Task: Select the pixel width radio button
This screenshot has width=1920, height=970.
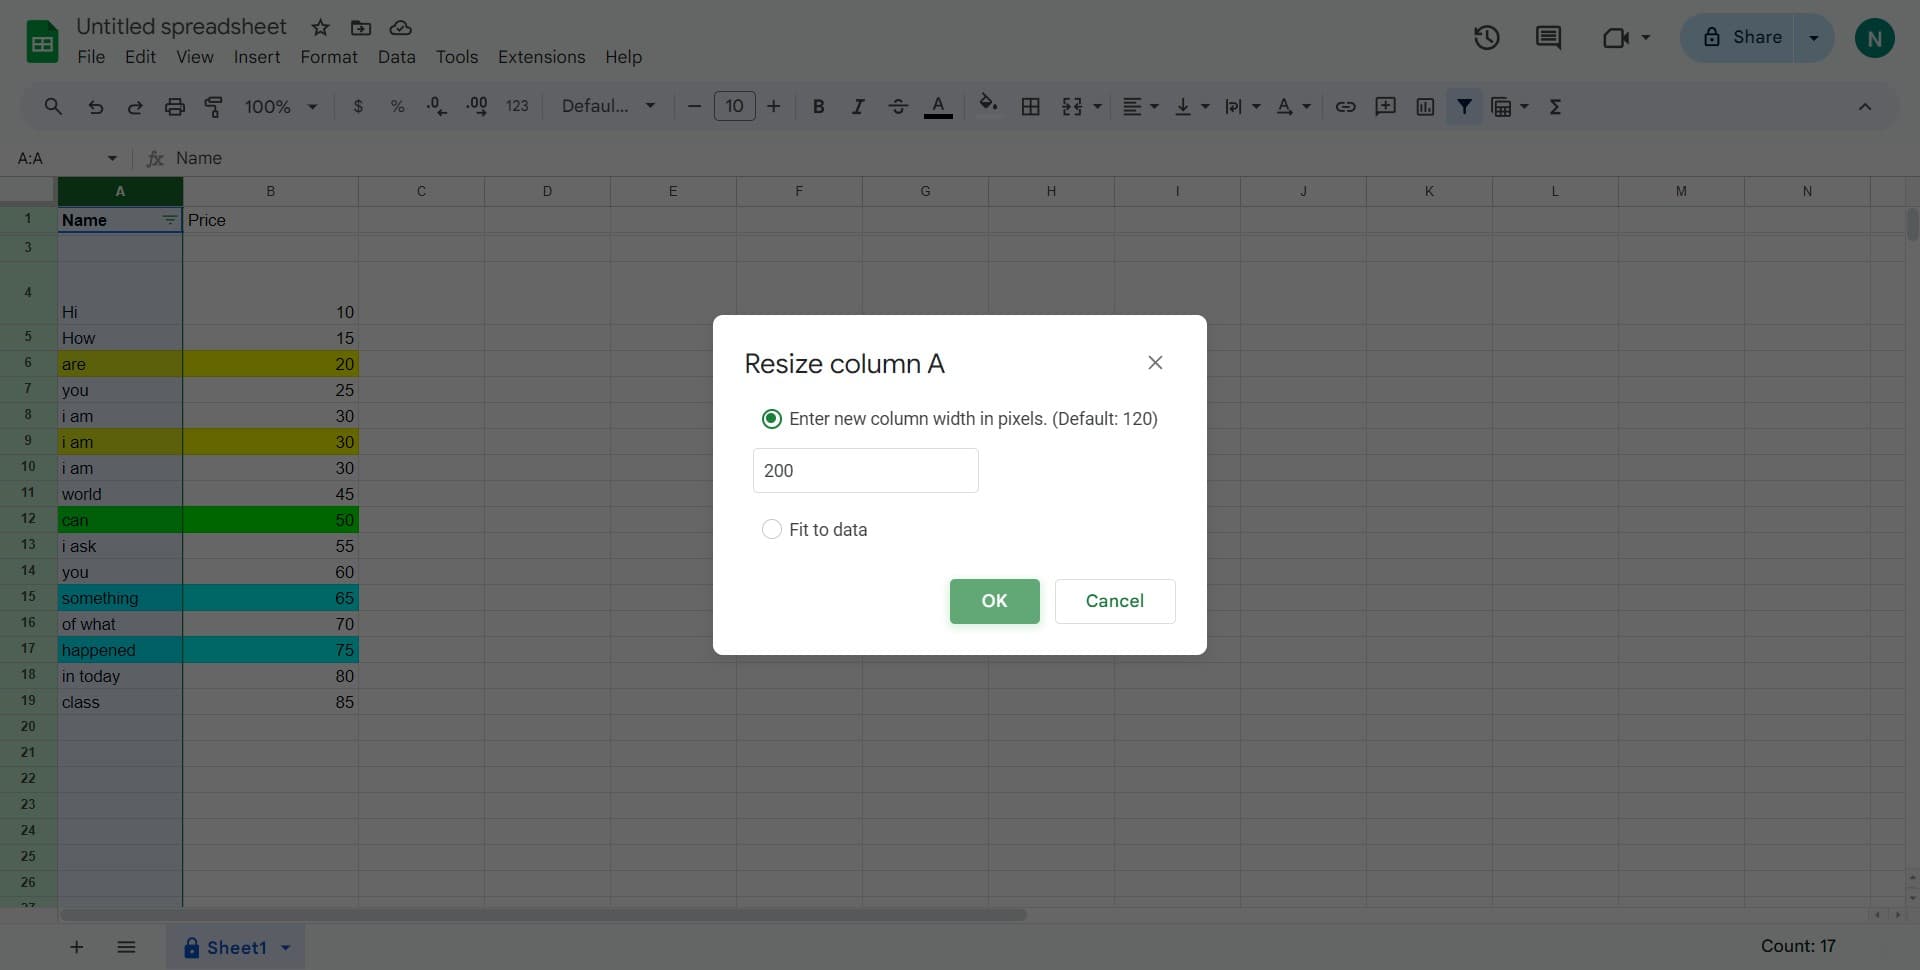Action: click(771, 419)
